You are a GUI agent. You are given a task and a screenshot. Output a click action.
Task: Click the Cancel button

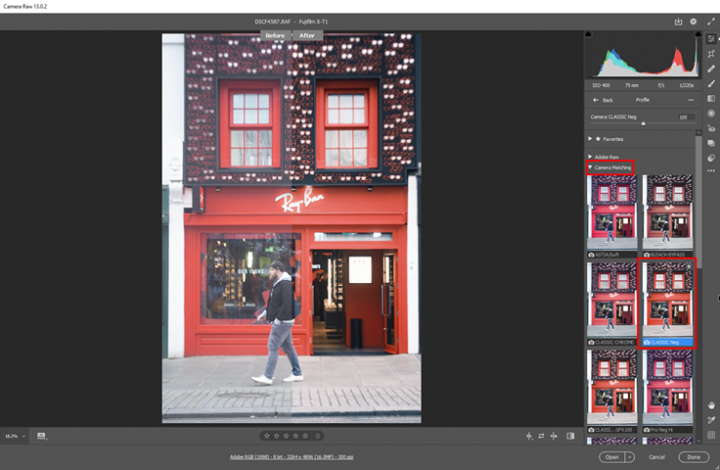click(657, 457)
